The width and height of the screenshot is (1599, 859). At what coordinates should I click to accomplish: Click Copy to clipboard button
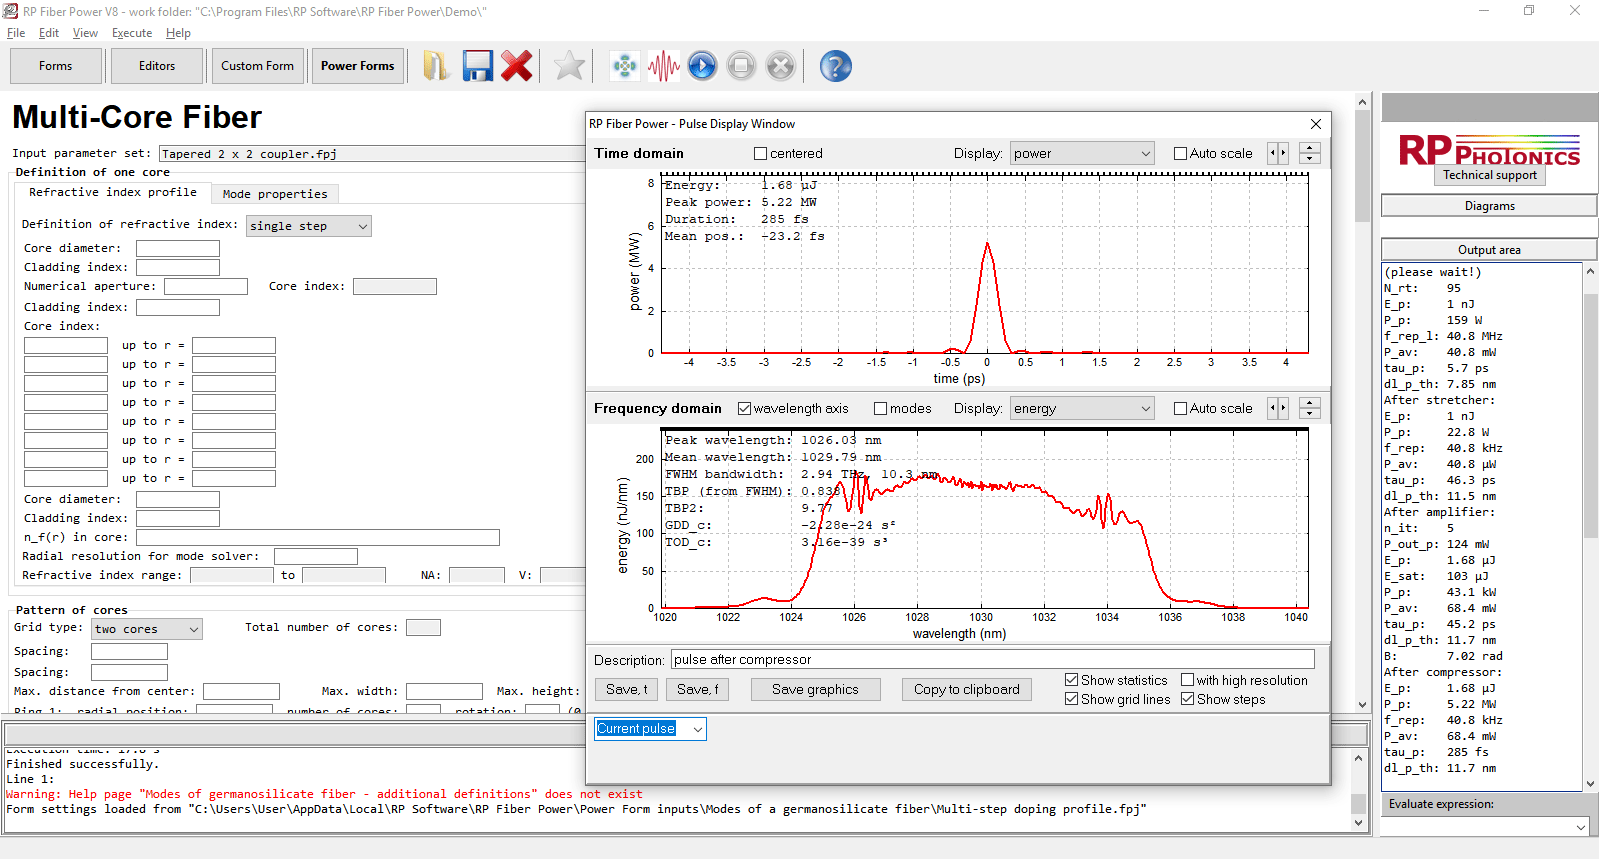click(x=967, y=689)
